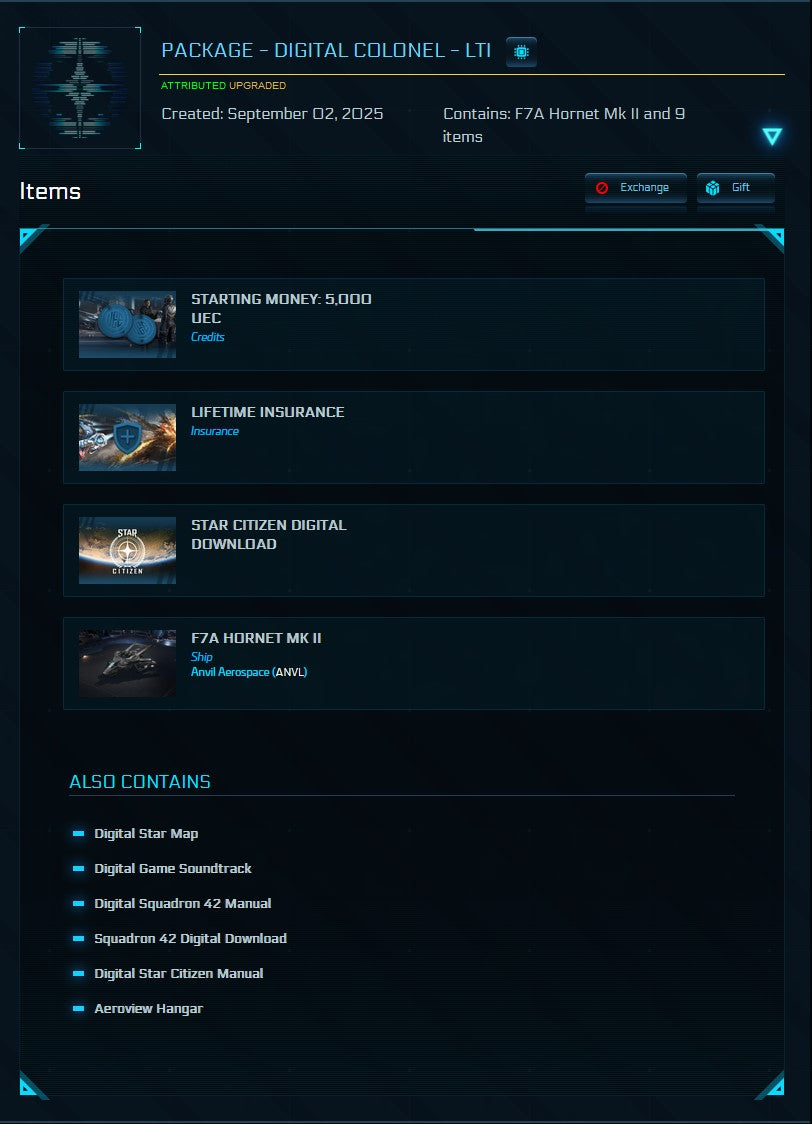812x1124 pixels.
Task: Click the waveform package artwork thumbnail
Action: tap(79, 87)
